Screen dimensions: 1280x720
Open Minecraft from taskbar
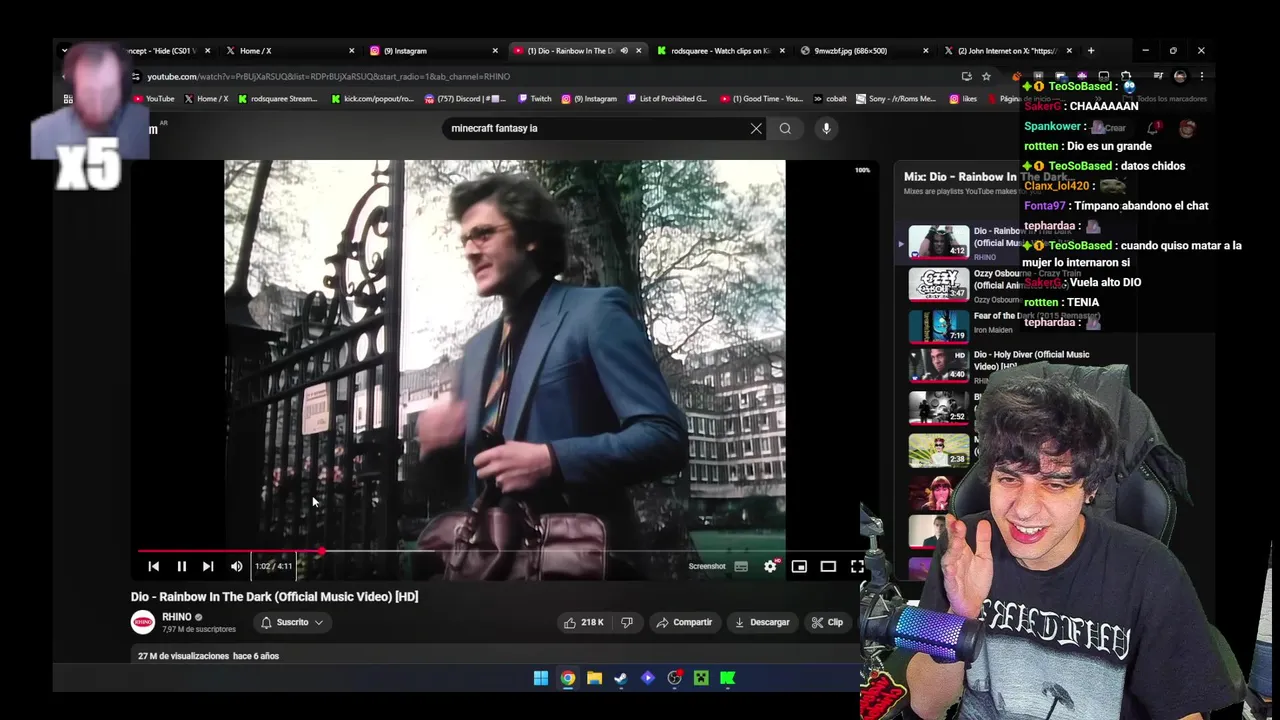[x=701, y=678]
